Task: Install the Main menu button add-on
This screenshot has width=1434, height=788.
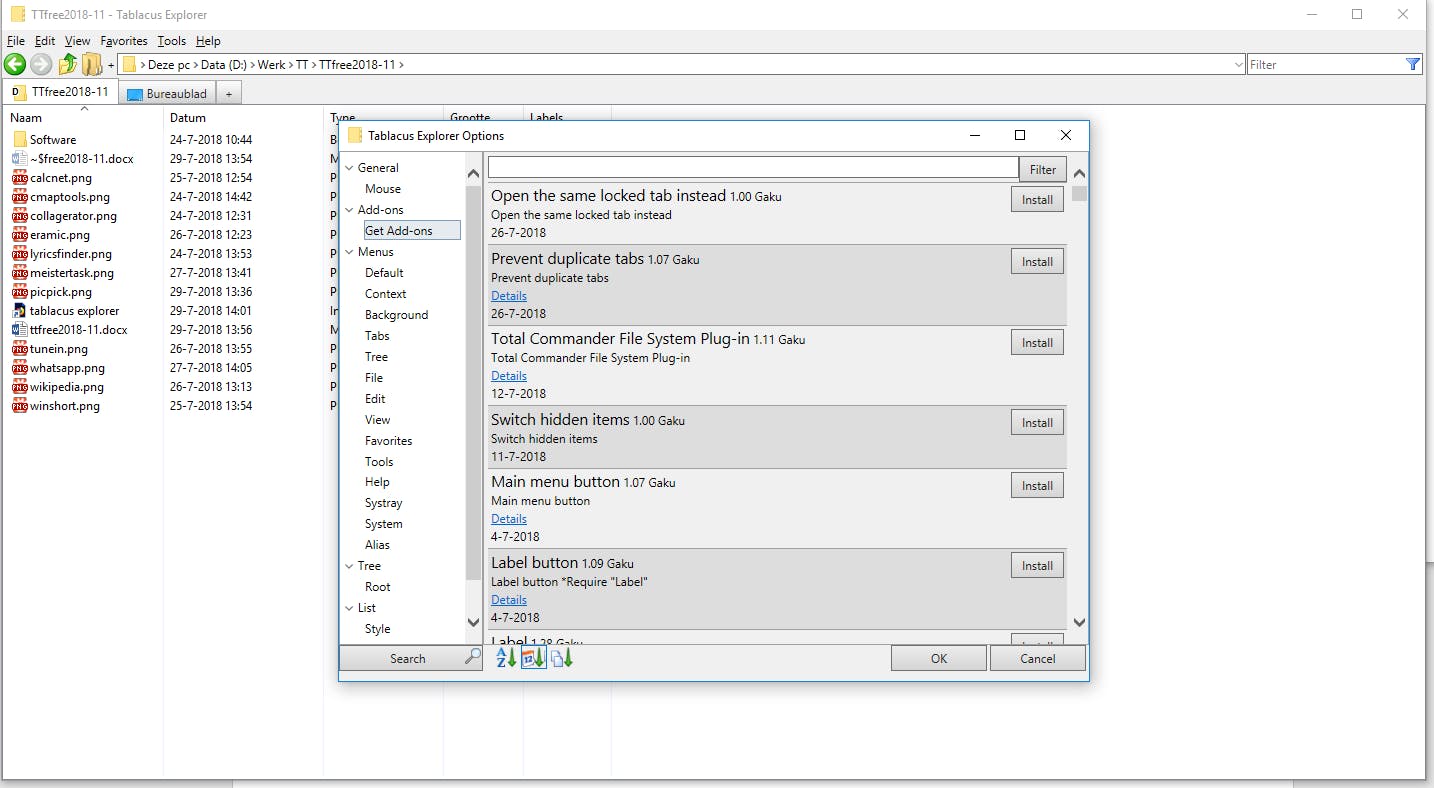Action: click(1037, 486)
